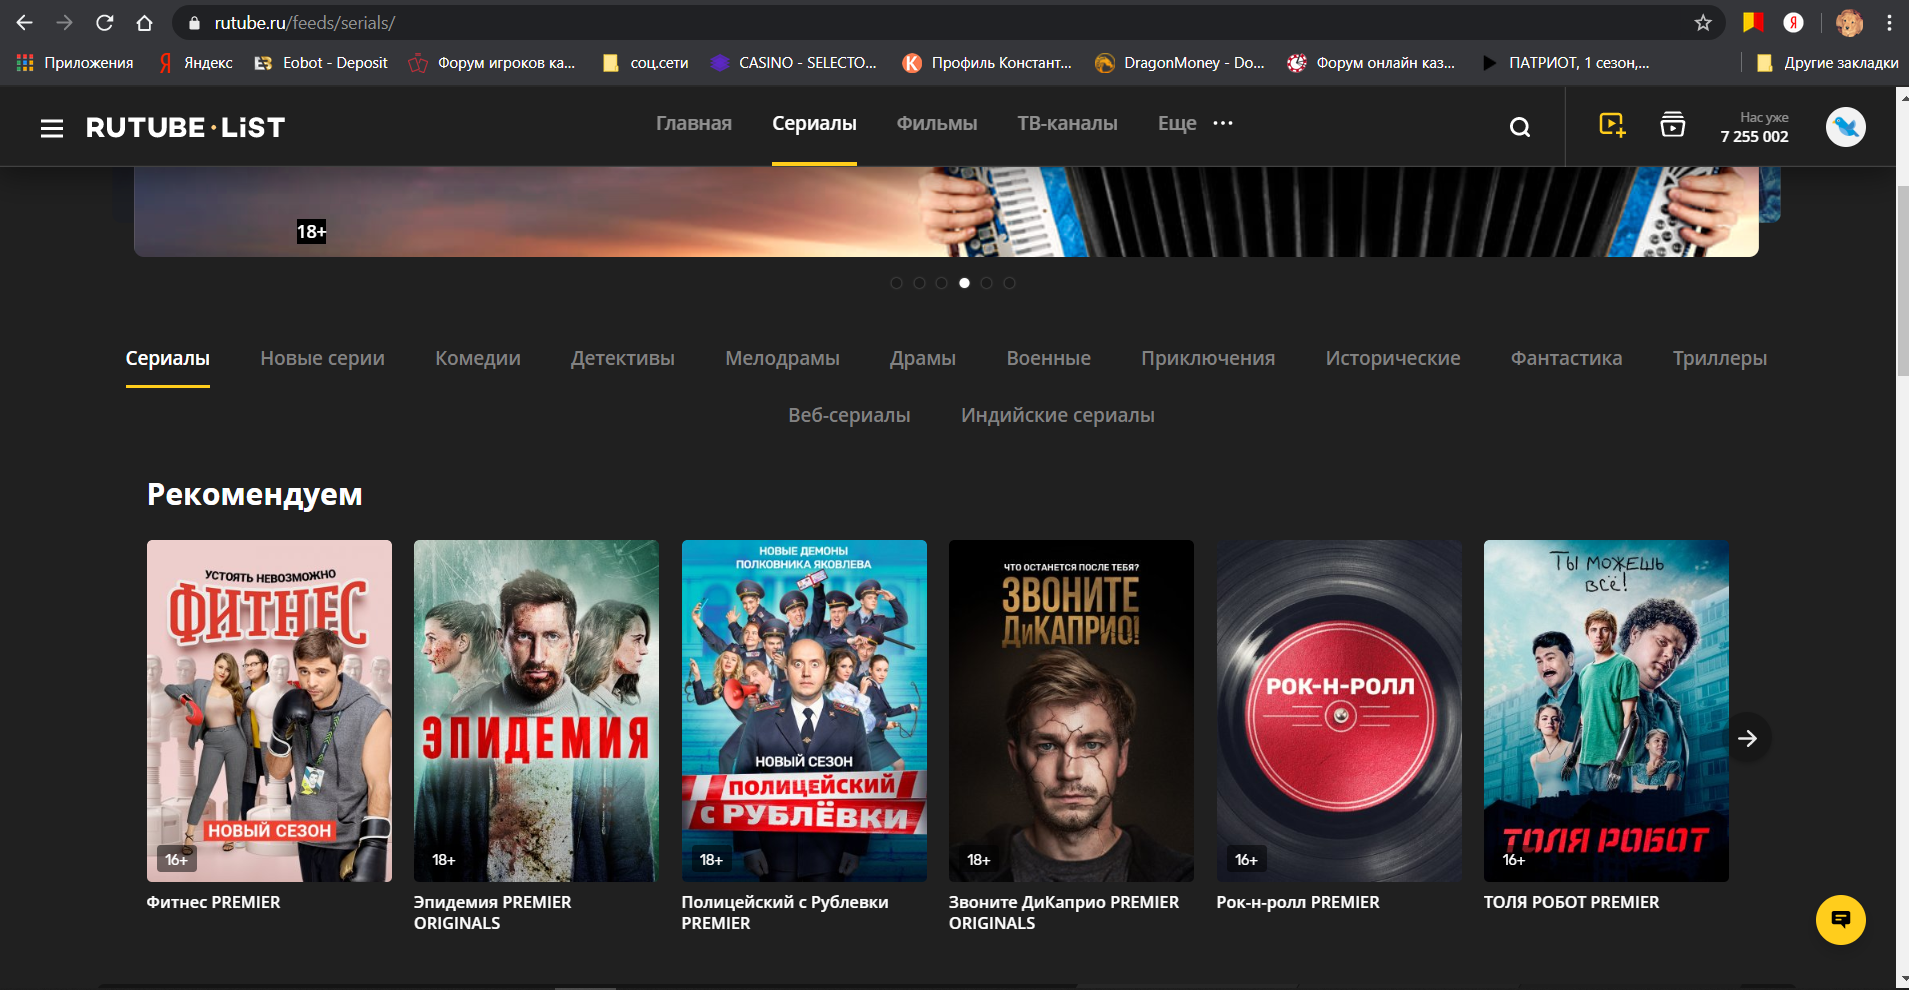Open the Chrome three-dot menu

[x=1889, y=22]
